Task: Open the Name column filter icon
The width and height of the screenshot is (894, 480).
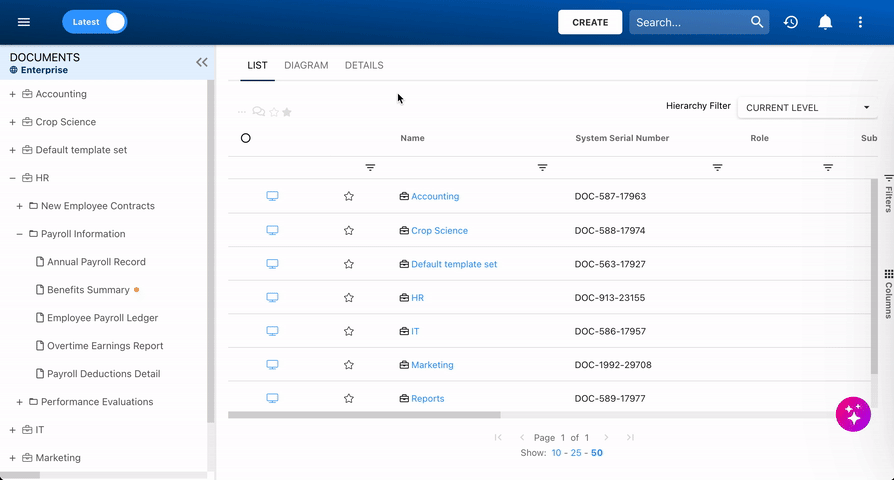Action: (x=542, y=168)
